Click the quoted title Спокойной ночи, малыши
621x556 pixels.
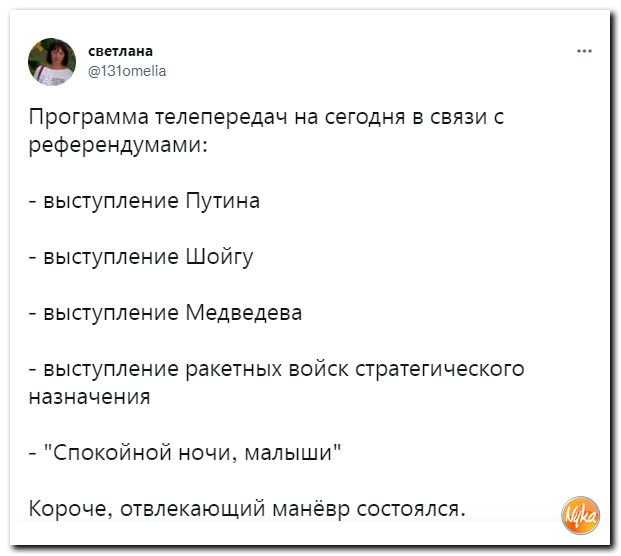coord(192,452)
